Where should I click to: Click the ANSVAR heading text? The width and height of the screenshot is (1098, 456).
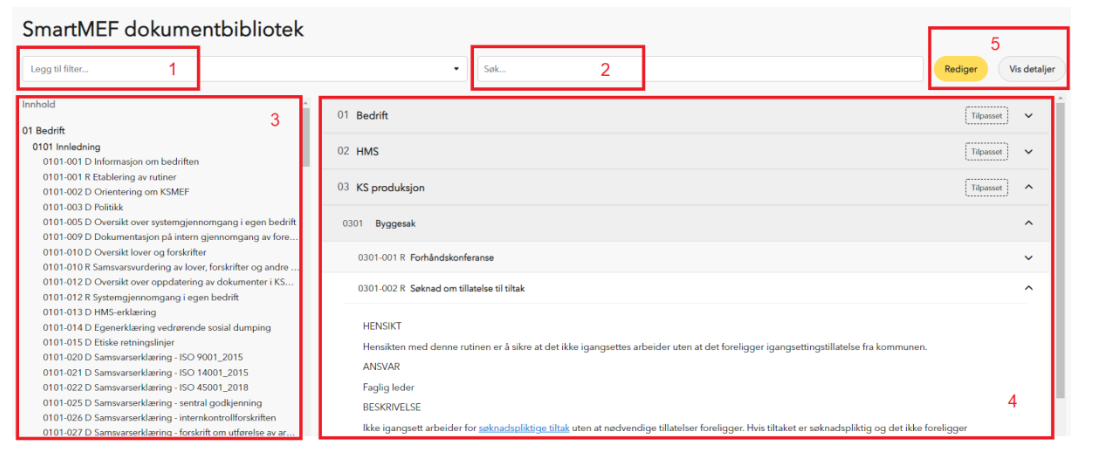point(380,366)
